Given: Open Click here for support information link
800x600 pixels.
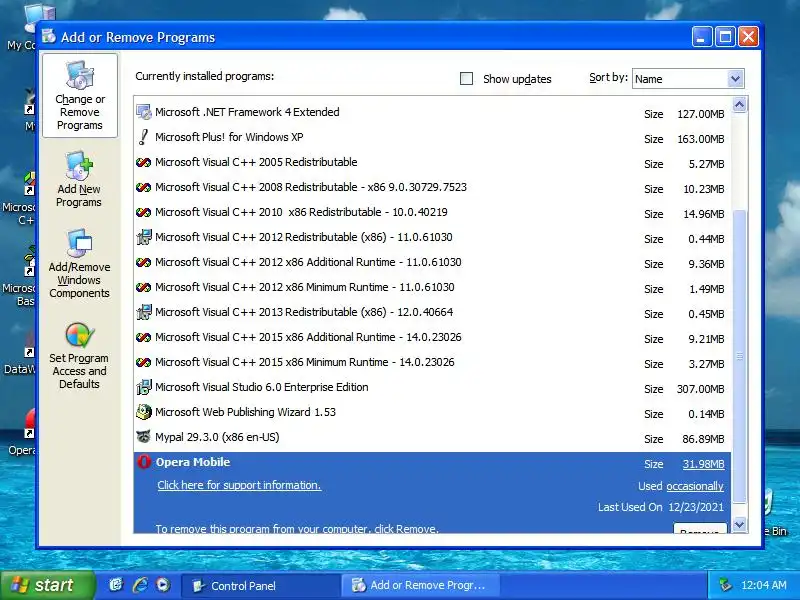Looking at the screenshot, I should point(239,485).
